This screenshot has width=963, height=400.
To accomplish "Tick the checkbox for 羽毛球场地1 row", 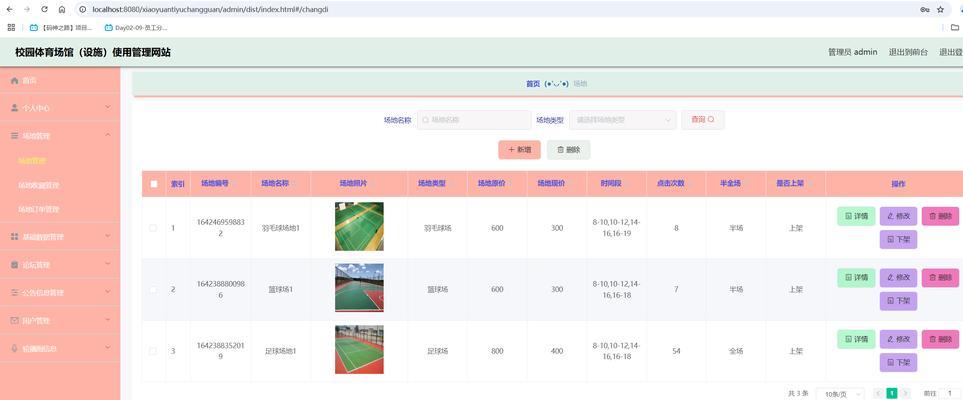I will [154, 228].
